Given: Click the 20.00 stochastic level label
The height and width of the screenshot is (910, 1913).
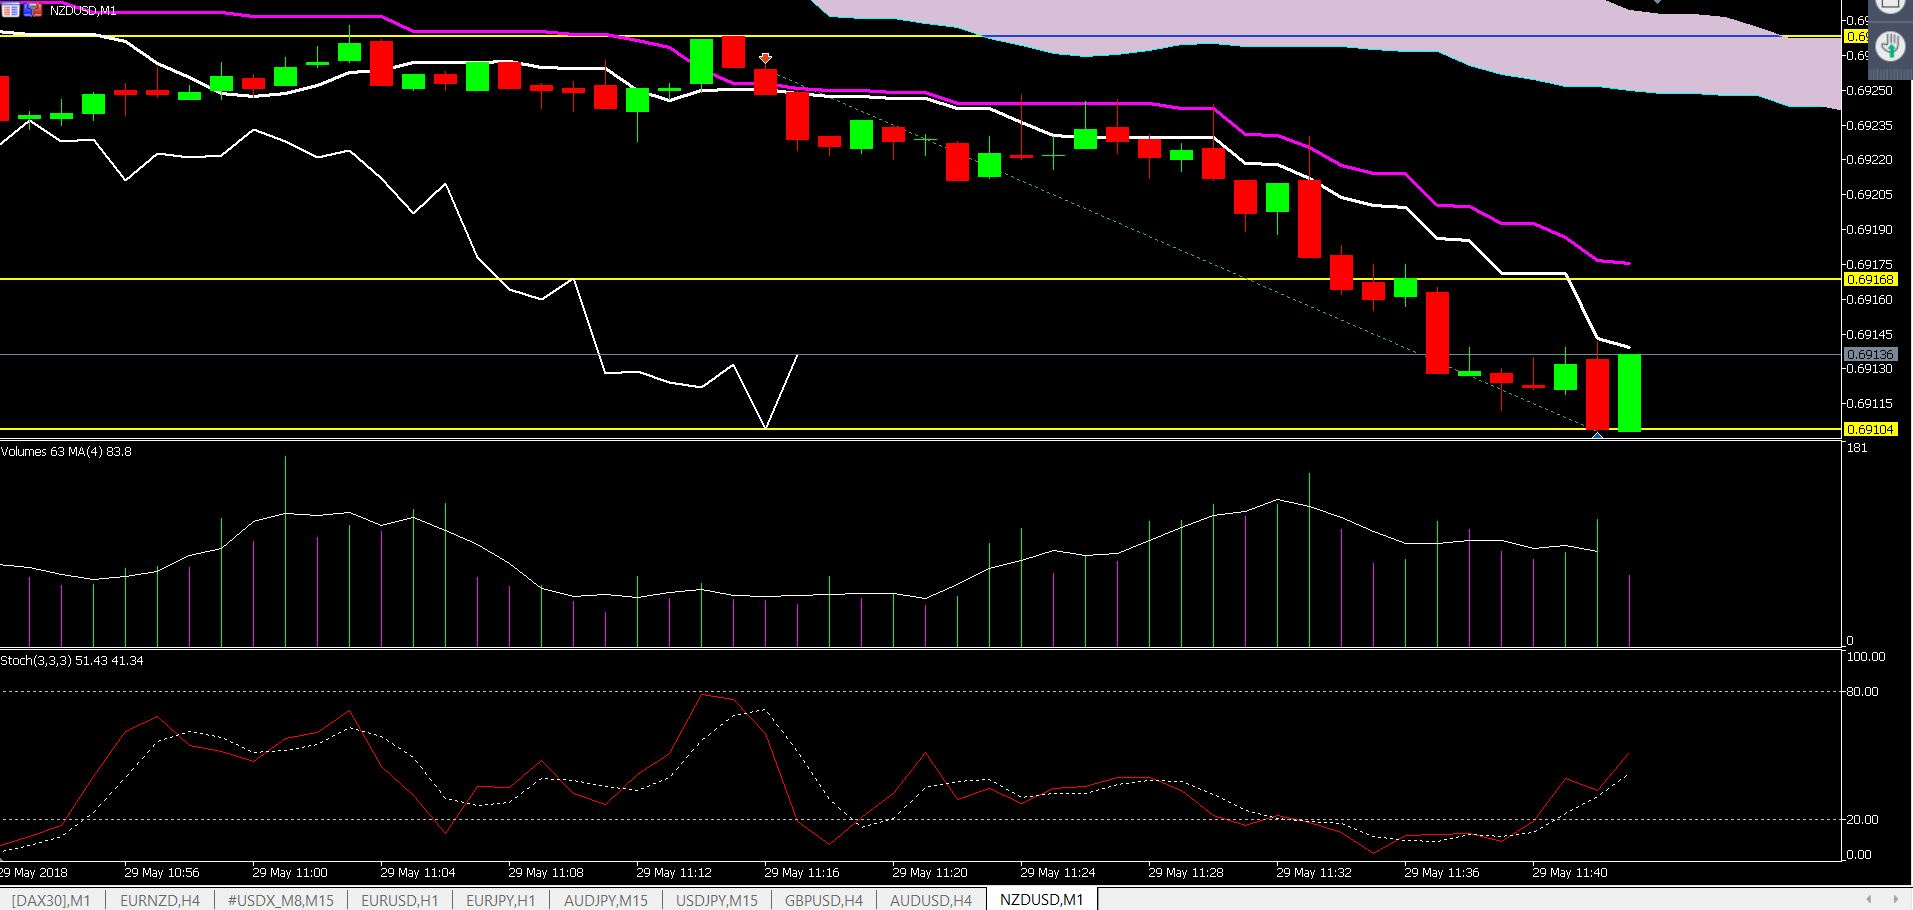Looking at the screenshot, I should tap(1862, 820).
